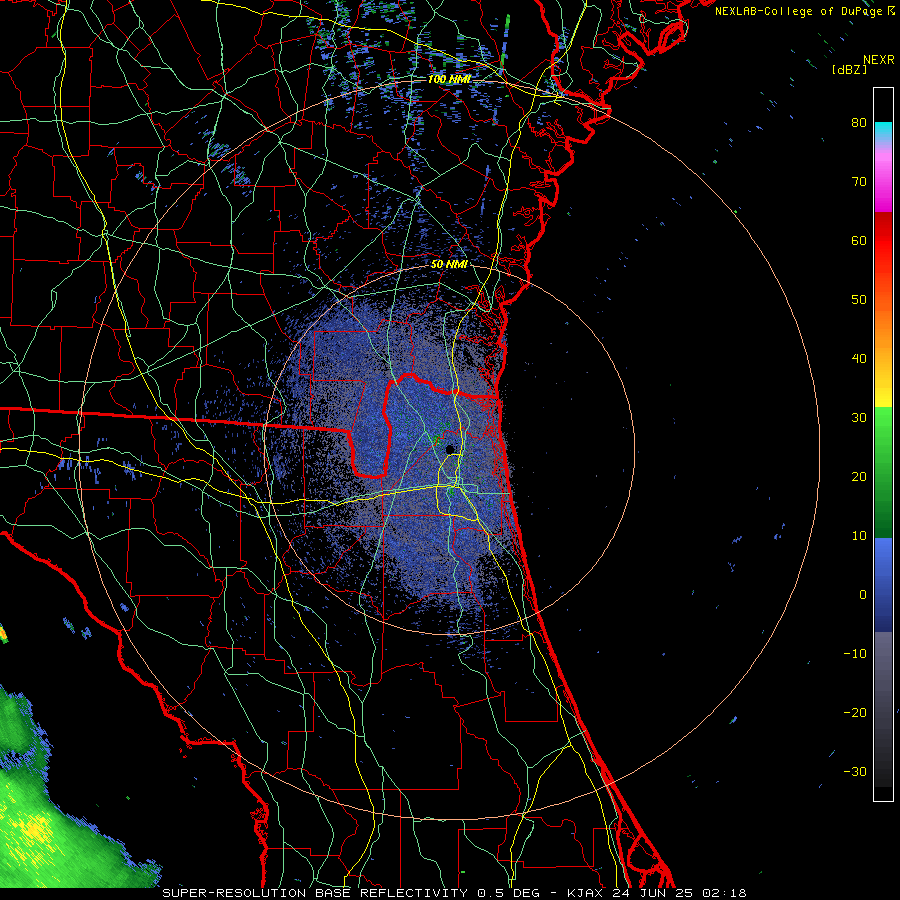Click the 70 value on the dBZ scale
900x900 pixels.
pos(859,181)
